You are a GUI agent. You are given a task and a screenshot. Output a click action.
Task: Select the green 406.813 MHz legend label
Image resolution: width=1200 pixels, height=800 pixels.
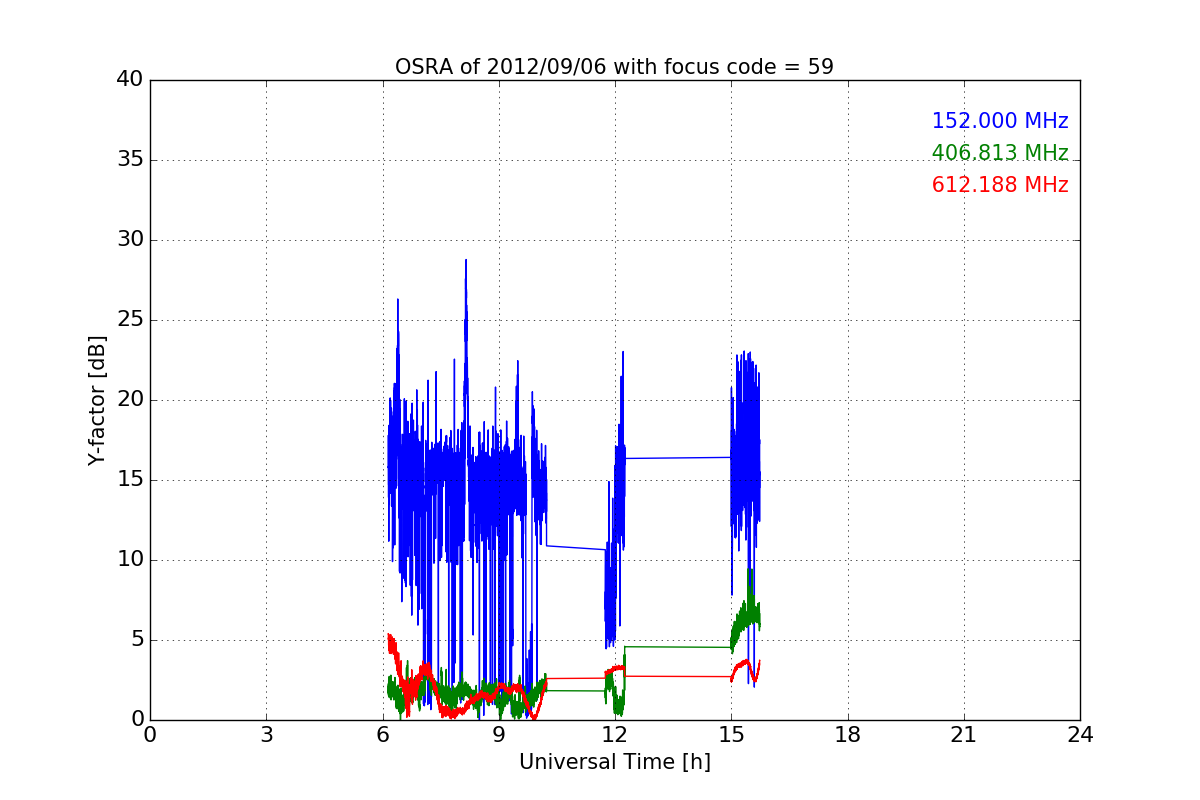(1000, 153)
